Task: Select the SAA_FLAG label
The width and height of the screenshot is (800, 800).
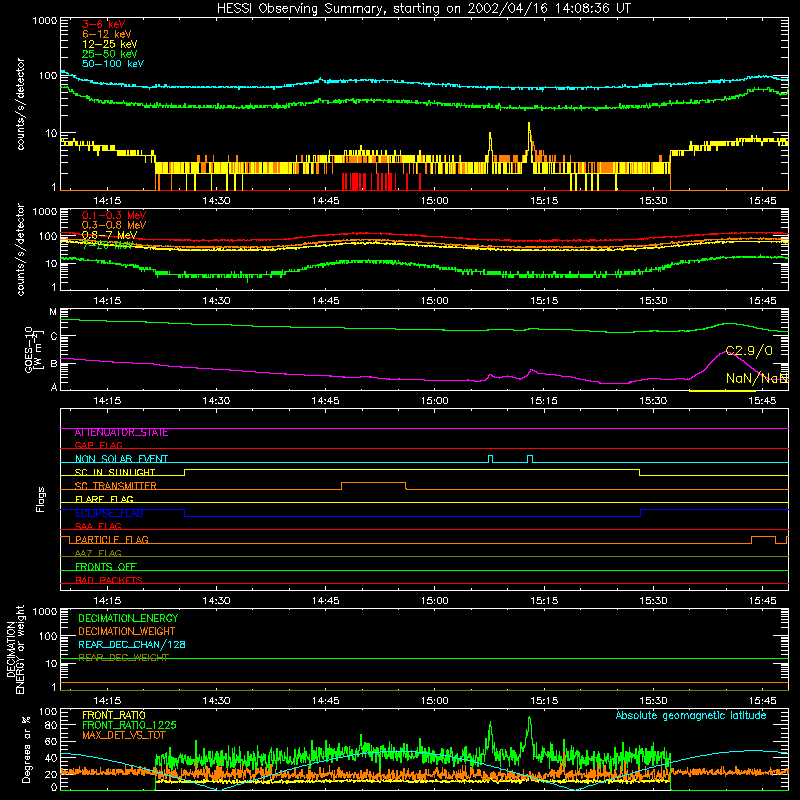Action: click(98, 527)
